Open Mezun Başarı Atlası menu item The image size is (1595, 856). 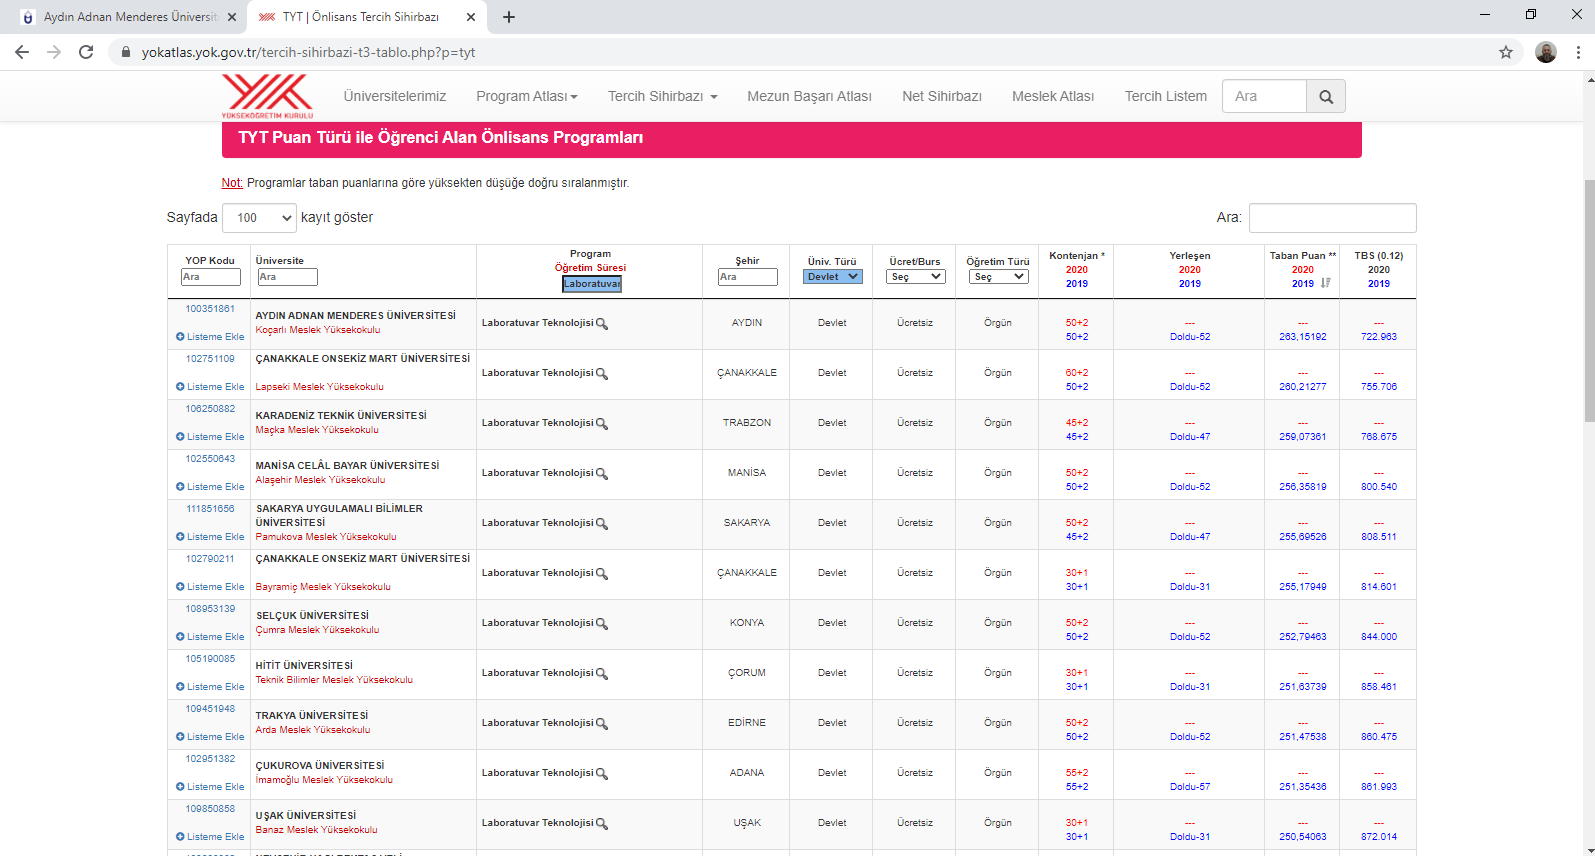click(809, 96)
